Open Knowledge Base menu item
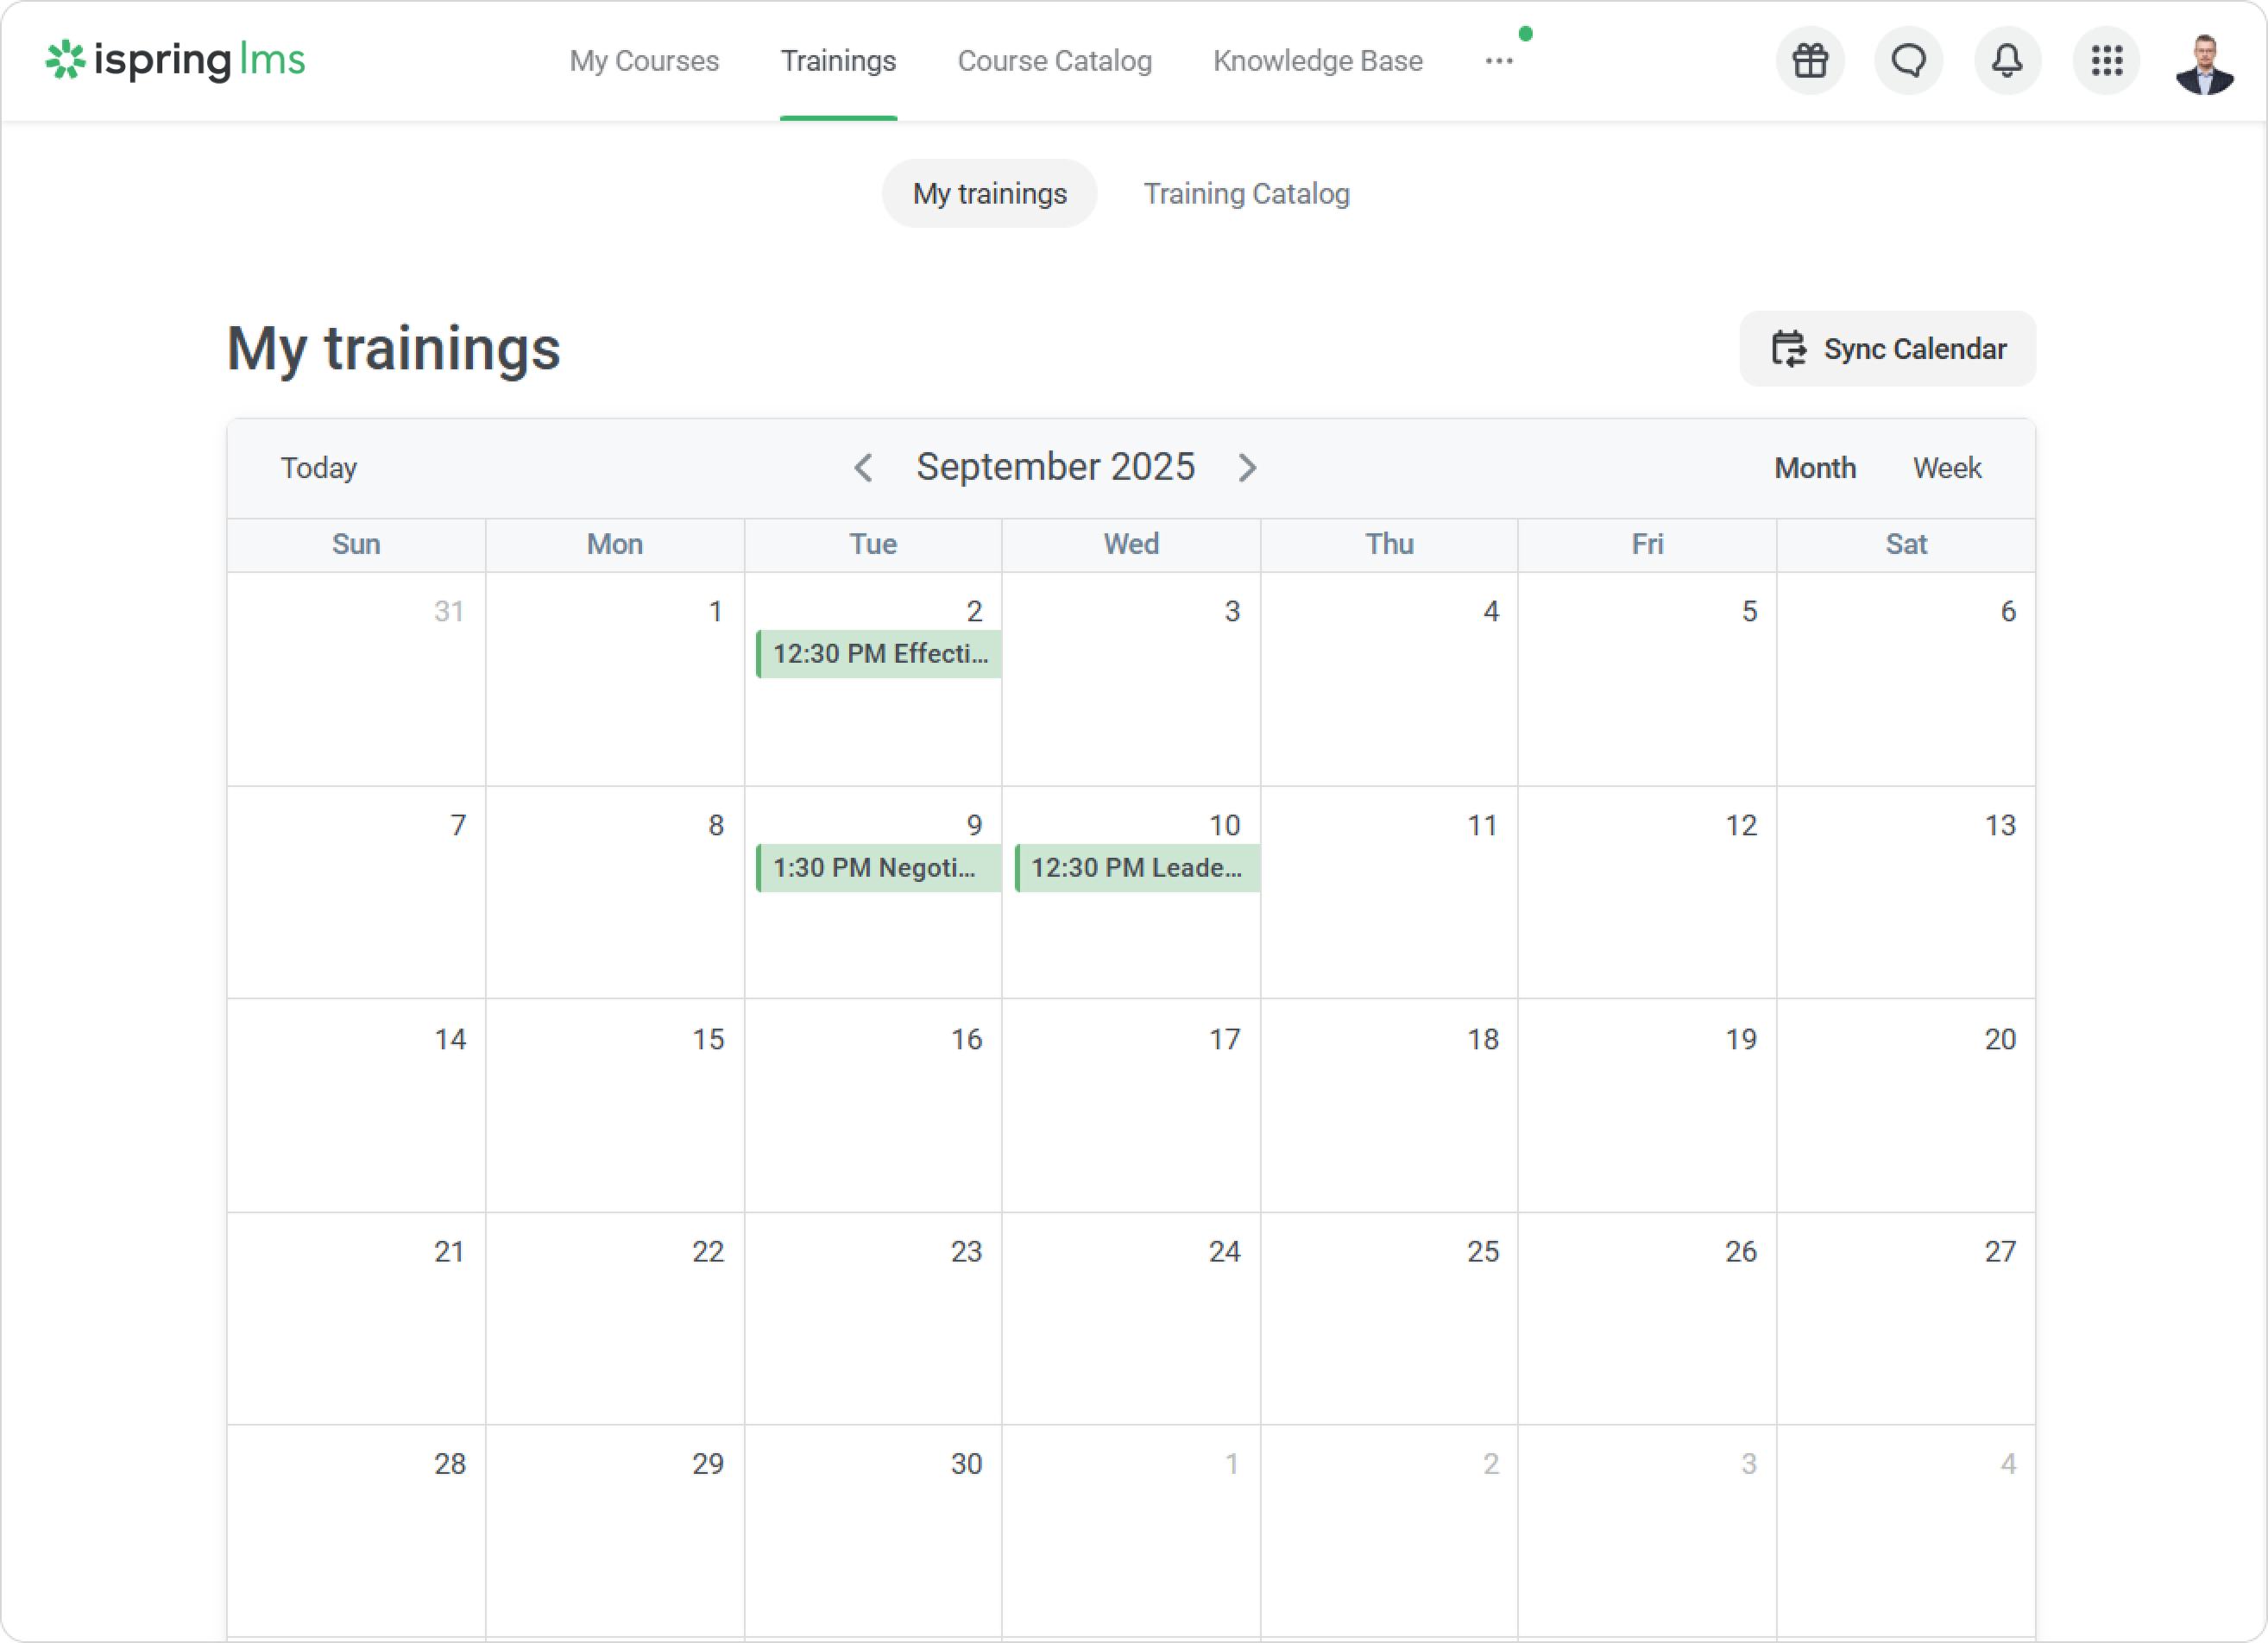The image size is (2268, 1643). [x=1317, y=61]
